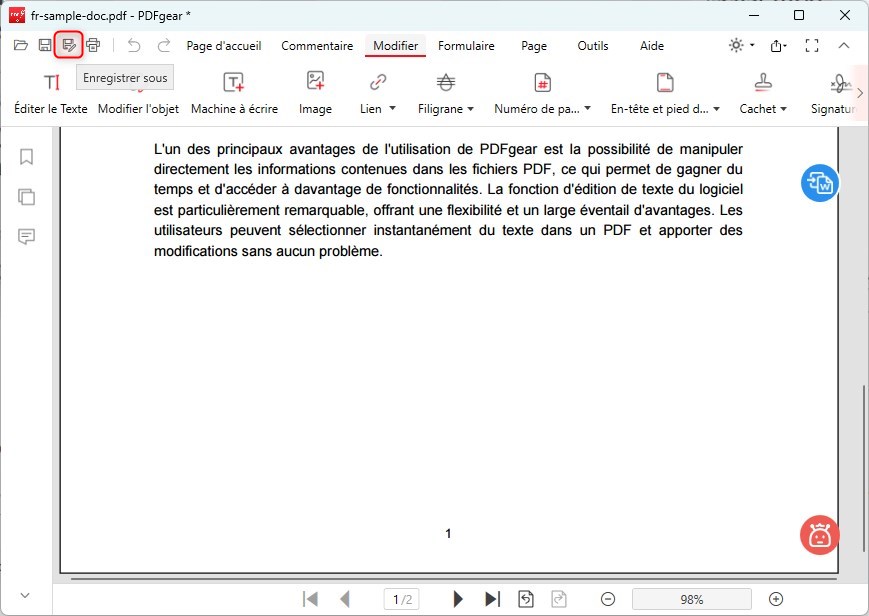Screen dimensions: 869x616
Task: Toggle the comments panel
Action: (26, 237)
